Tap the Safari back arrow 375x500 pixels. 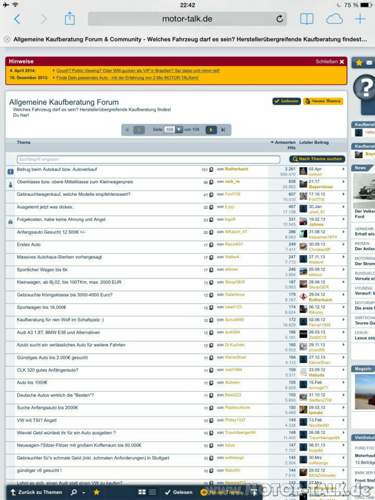(18, 19)
